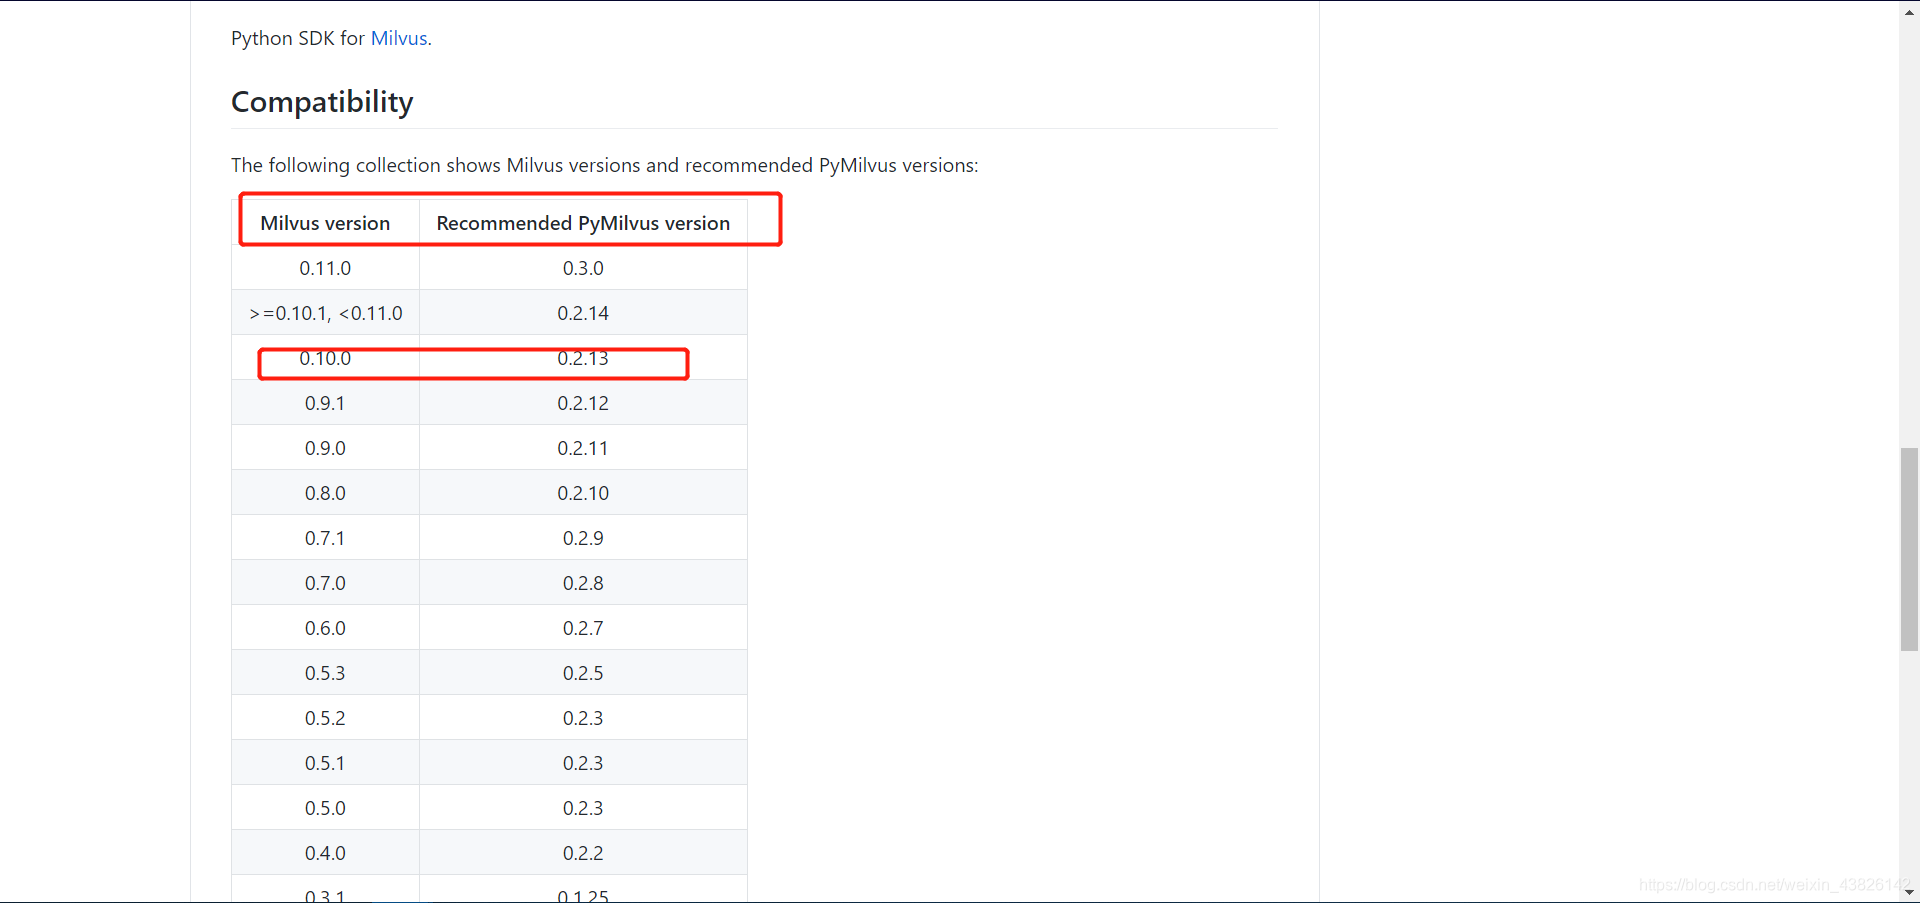The width and height of the screenshot is (1920, 903).
Task: Click the Compatibility heading
Action: tap(322, 102)
